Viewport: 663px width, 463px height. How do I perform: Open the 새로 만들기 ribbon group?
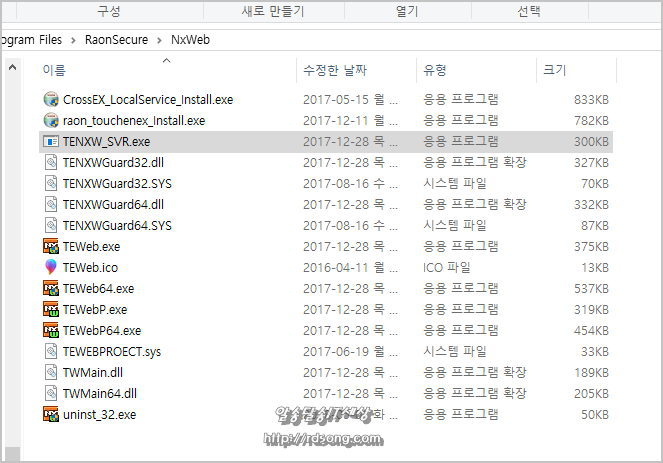point(273,11)
